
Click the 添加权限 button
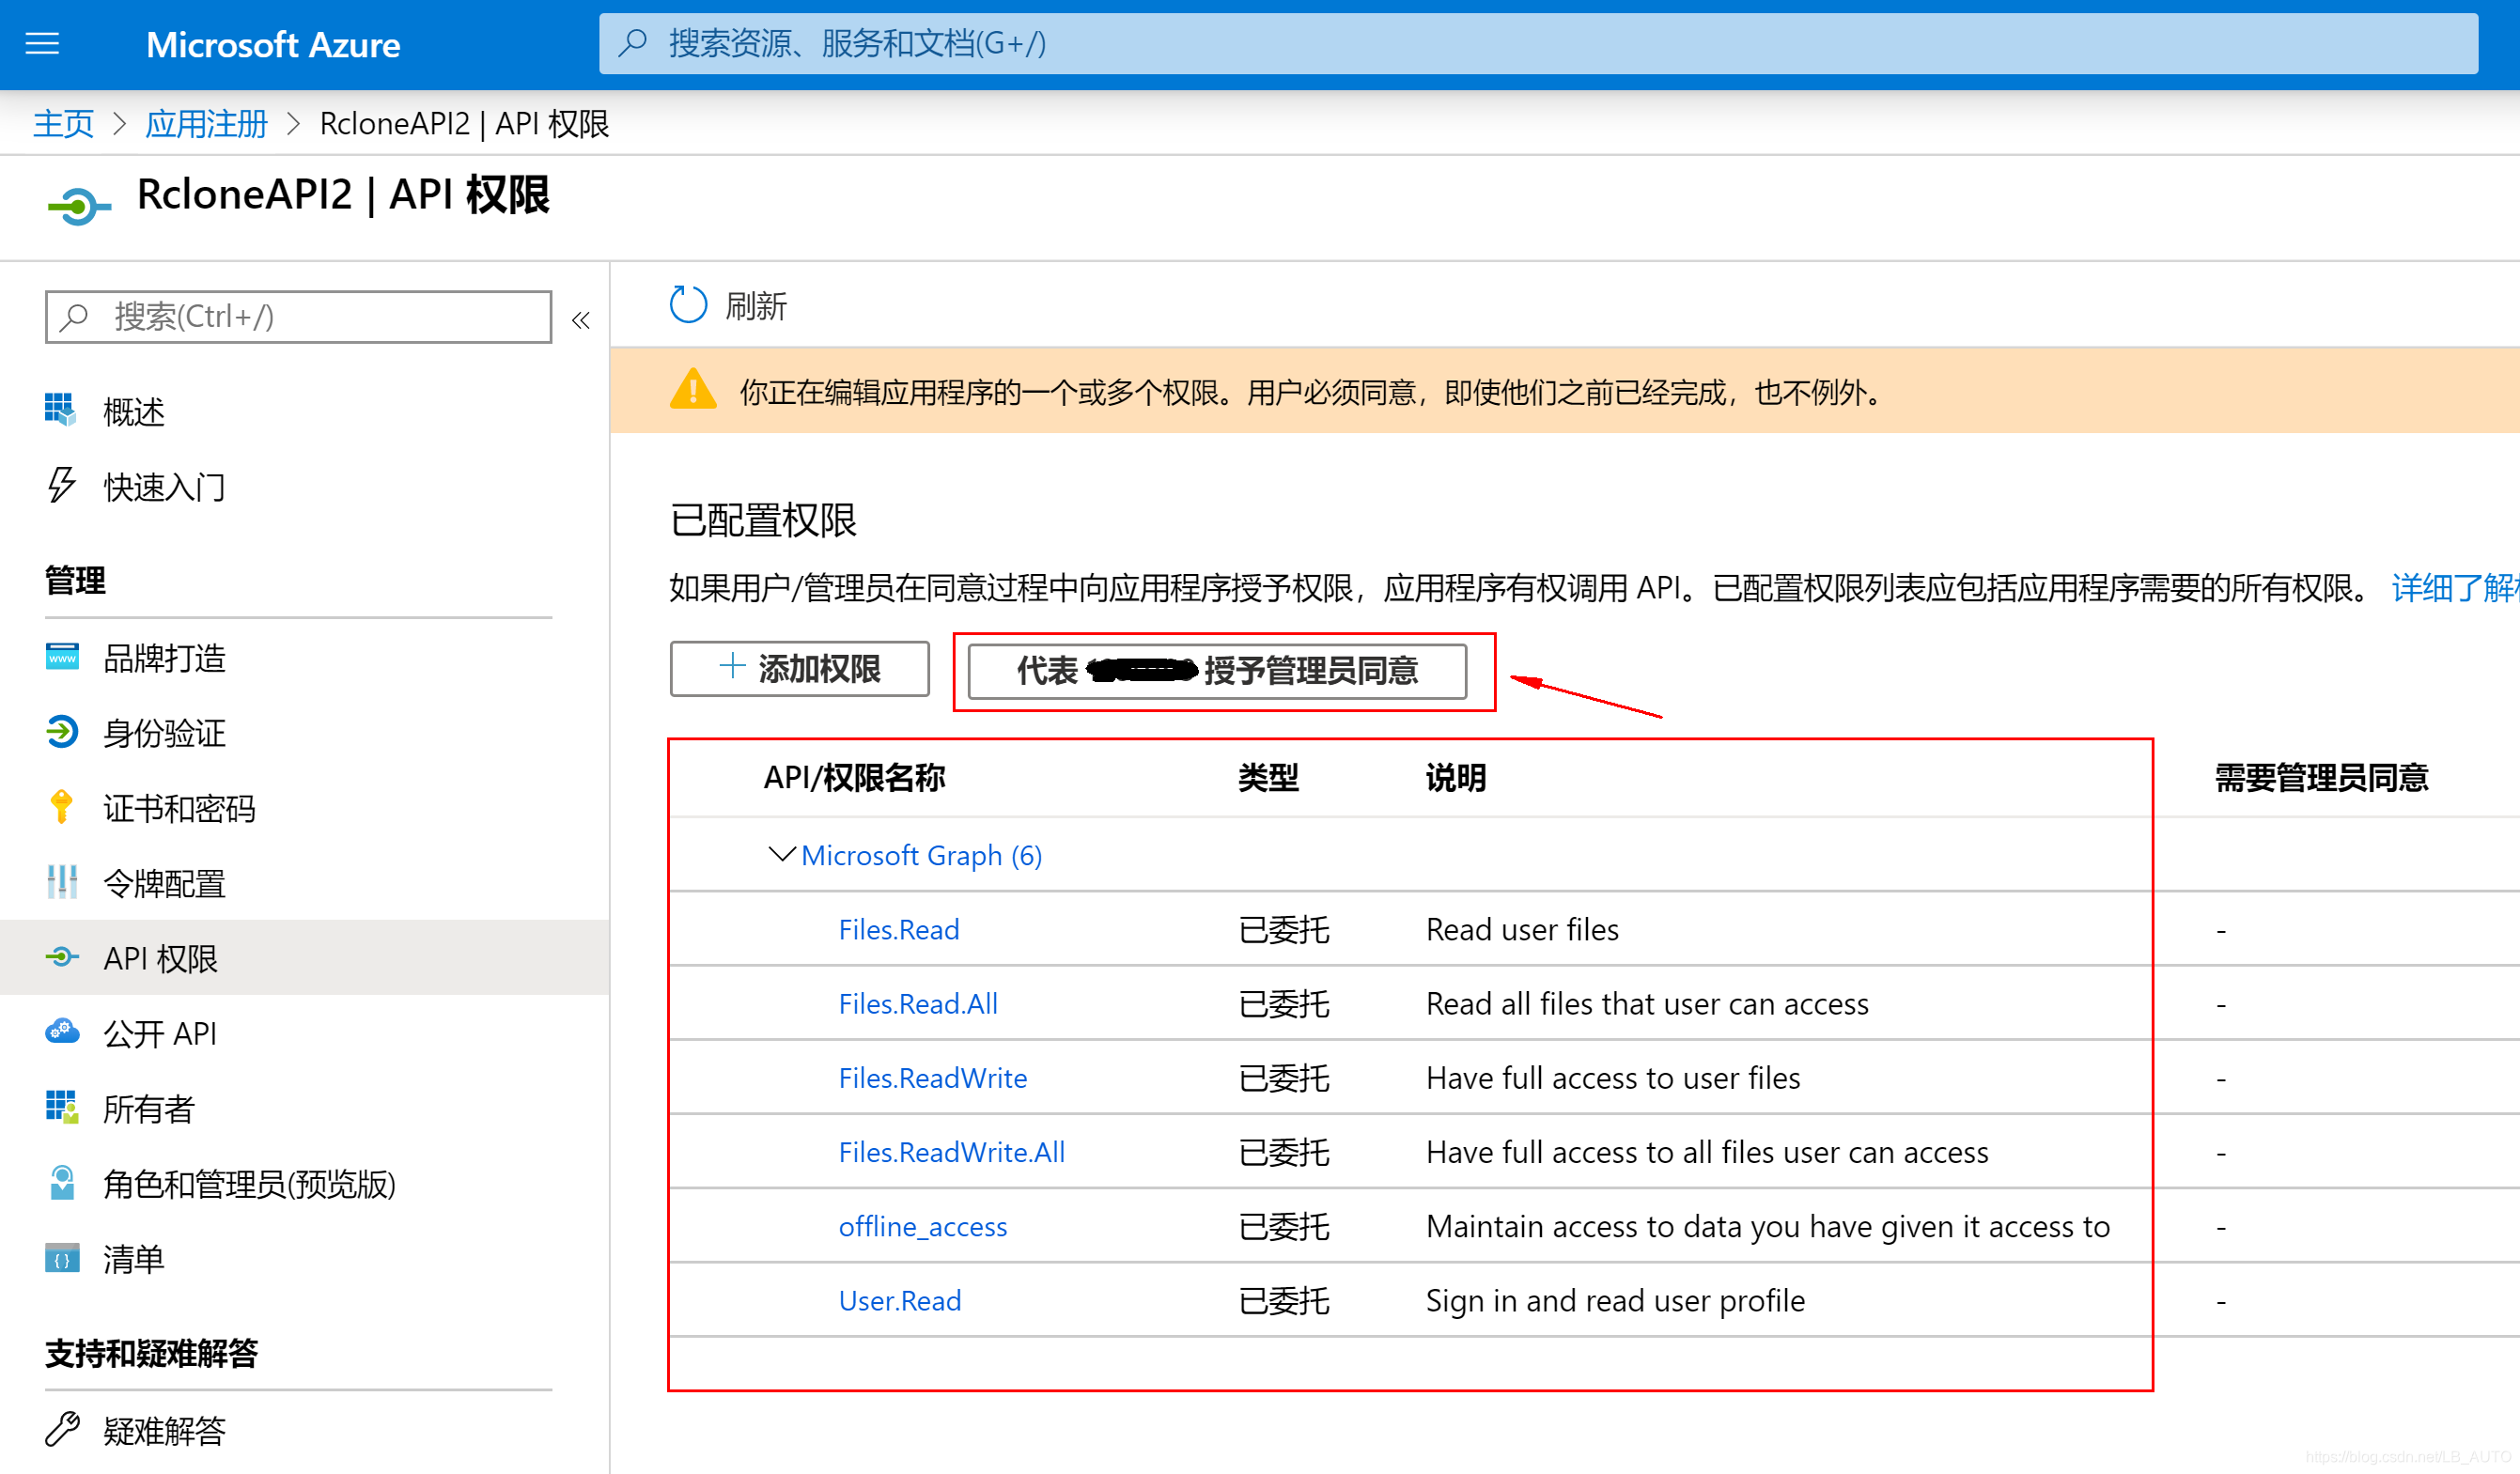(x=799, y=668)
